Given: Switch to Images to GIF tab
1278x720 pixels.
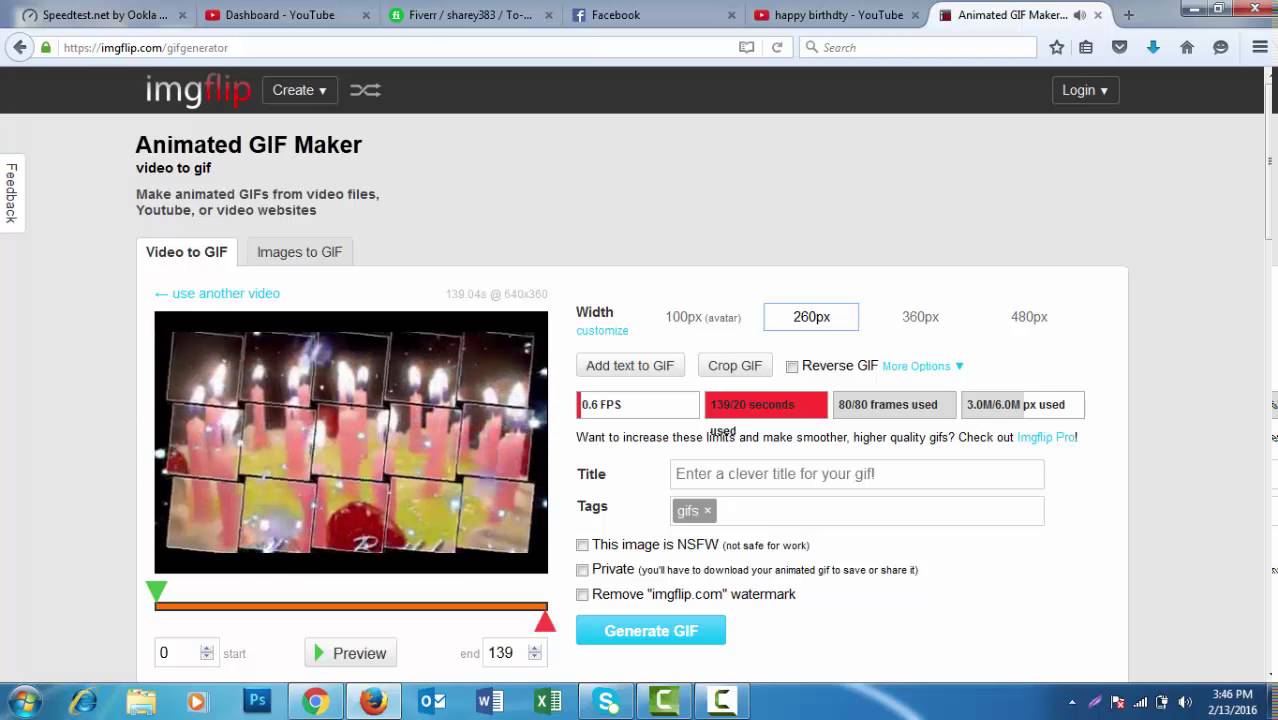Looking at the screenshot, I should pyautogui.click(x=300, y=252).
